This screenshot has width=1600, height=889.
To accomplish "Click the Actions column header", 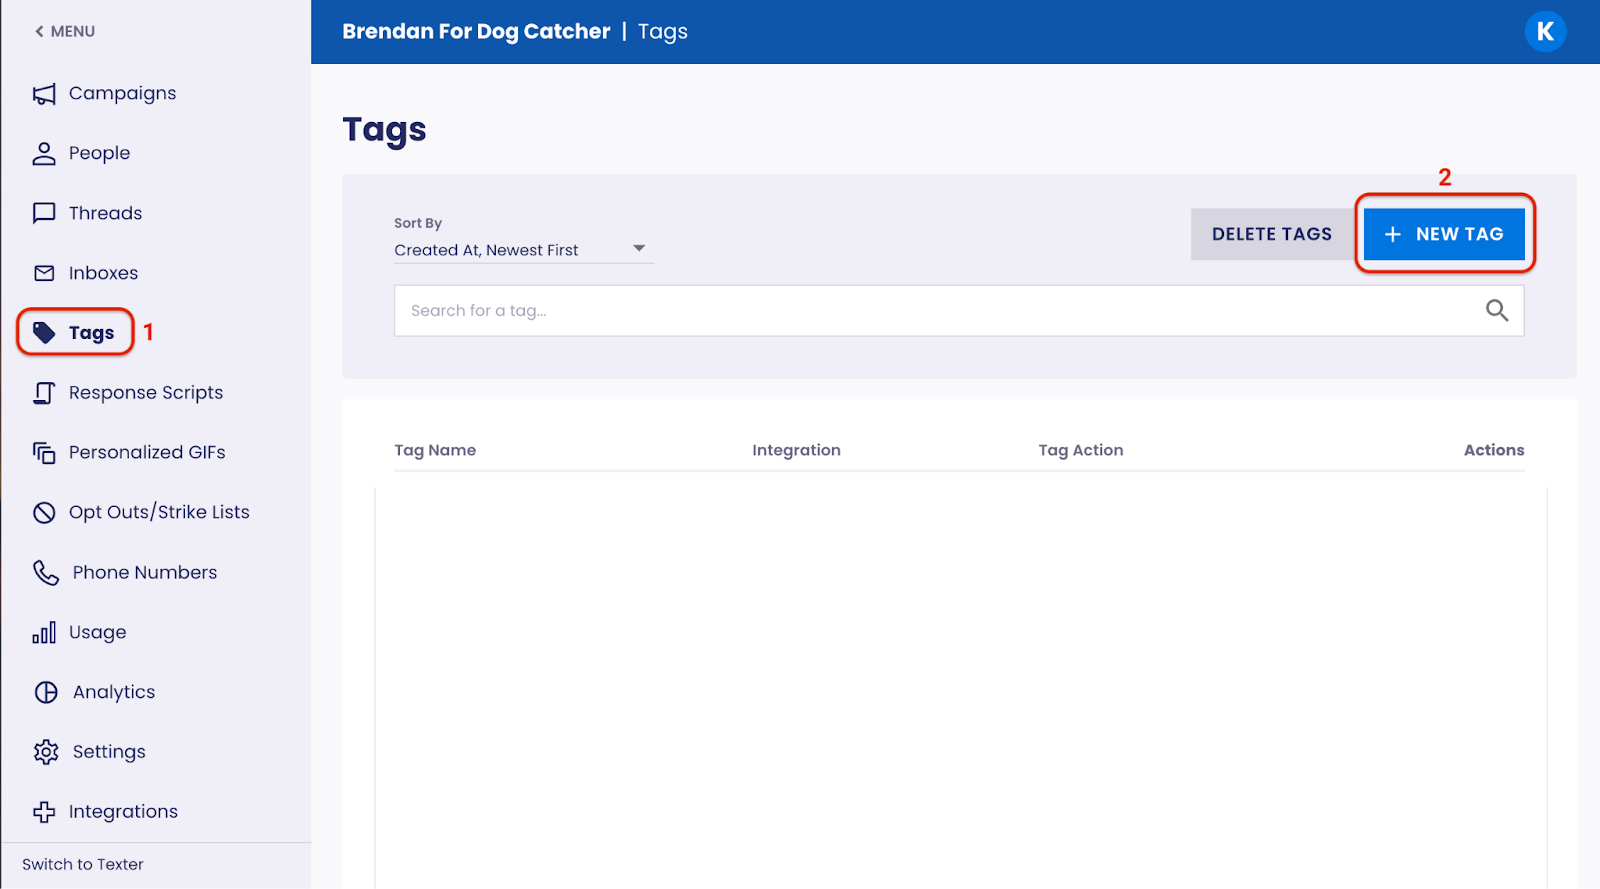I will 1494,450.
